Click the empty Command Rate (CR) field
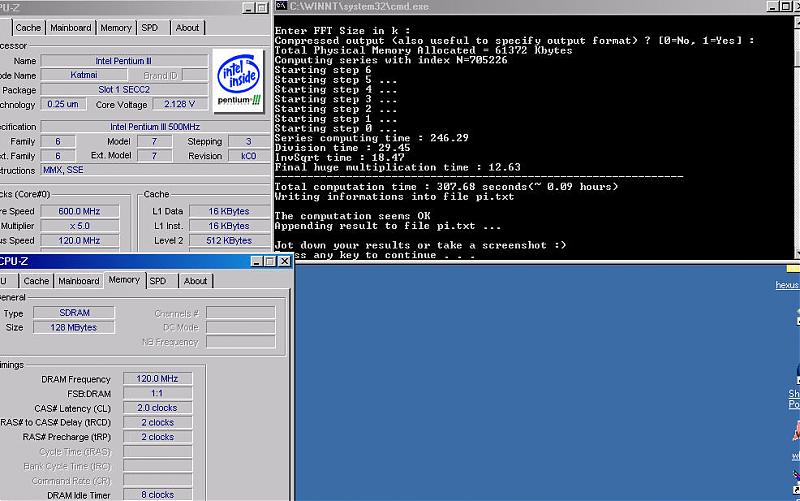 click(158, 481)
